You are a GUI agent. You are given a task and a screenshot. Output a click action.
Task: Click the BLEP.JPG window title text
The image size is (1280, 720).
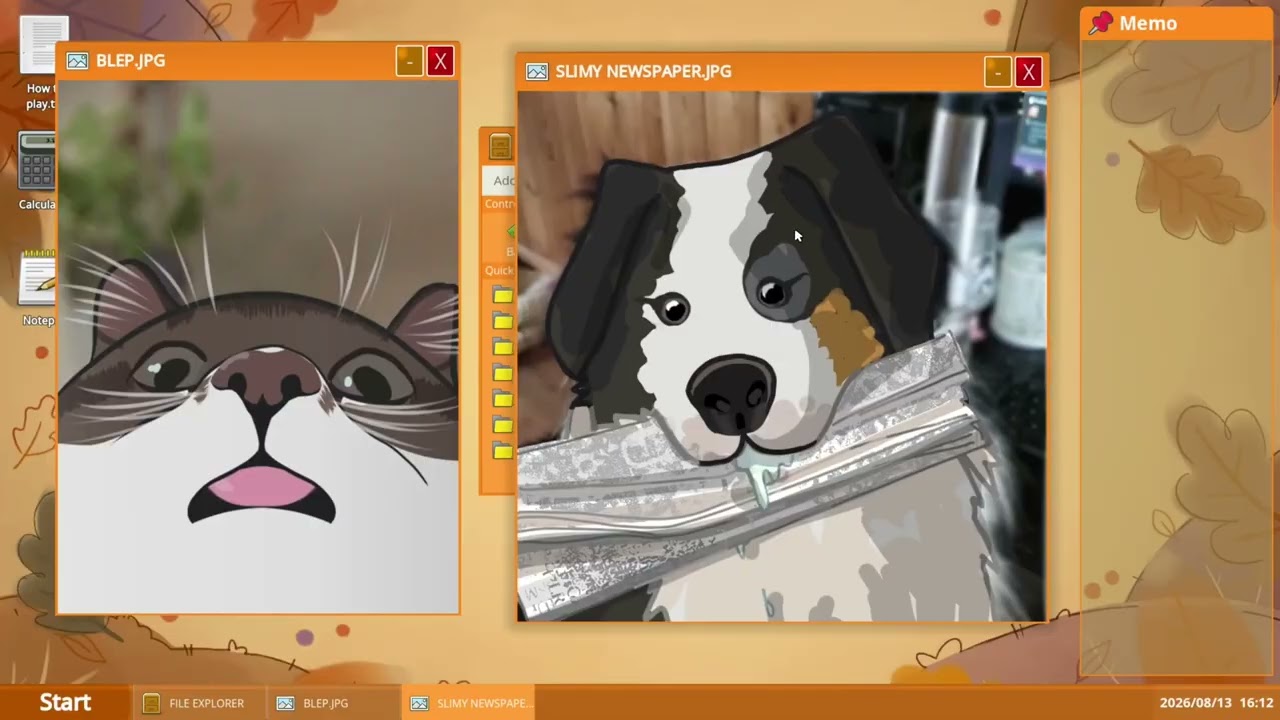coord(130,61)
